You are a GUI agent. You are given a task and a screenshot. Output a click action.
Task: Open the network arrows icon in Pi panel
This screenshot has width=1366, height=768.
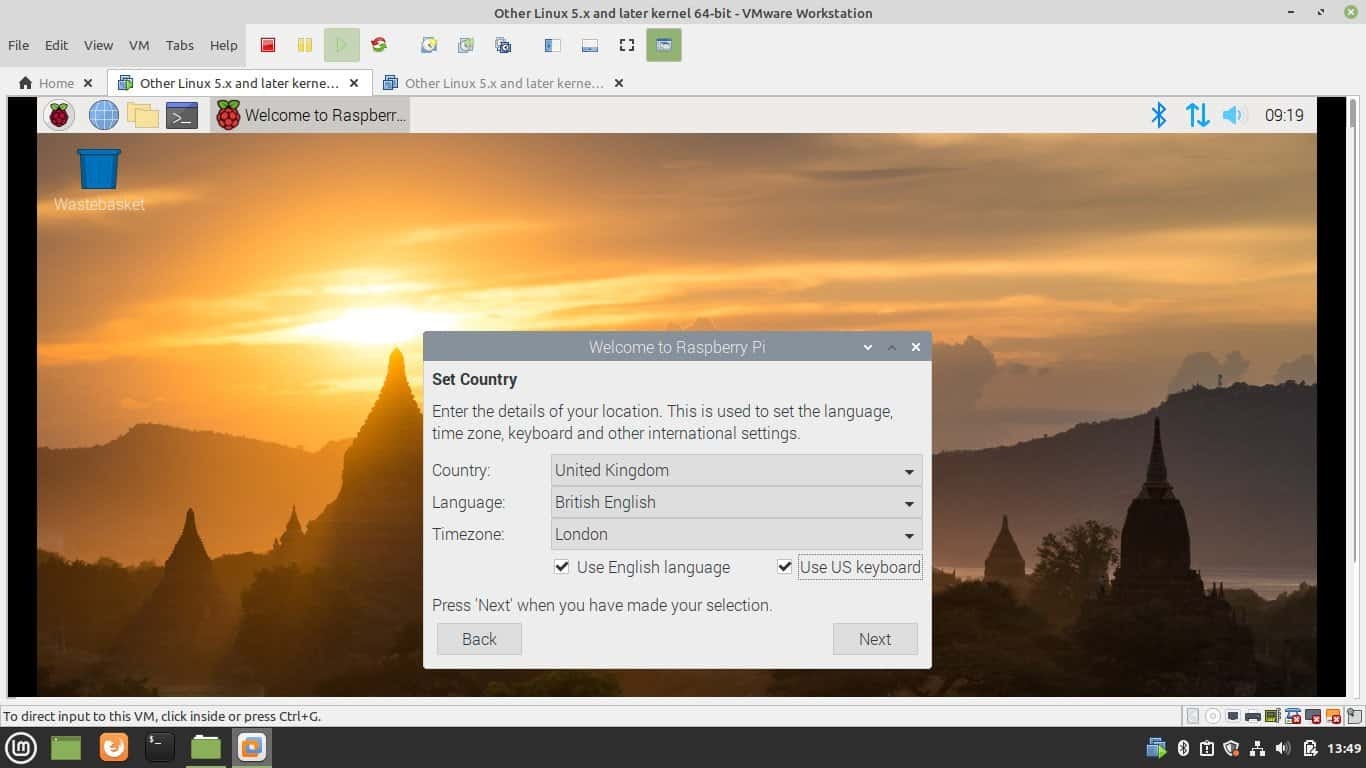click(x=1197, y=115)
